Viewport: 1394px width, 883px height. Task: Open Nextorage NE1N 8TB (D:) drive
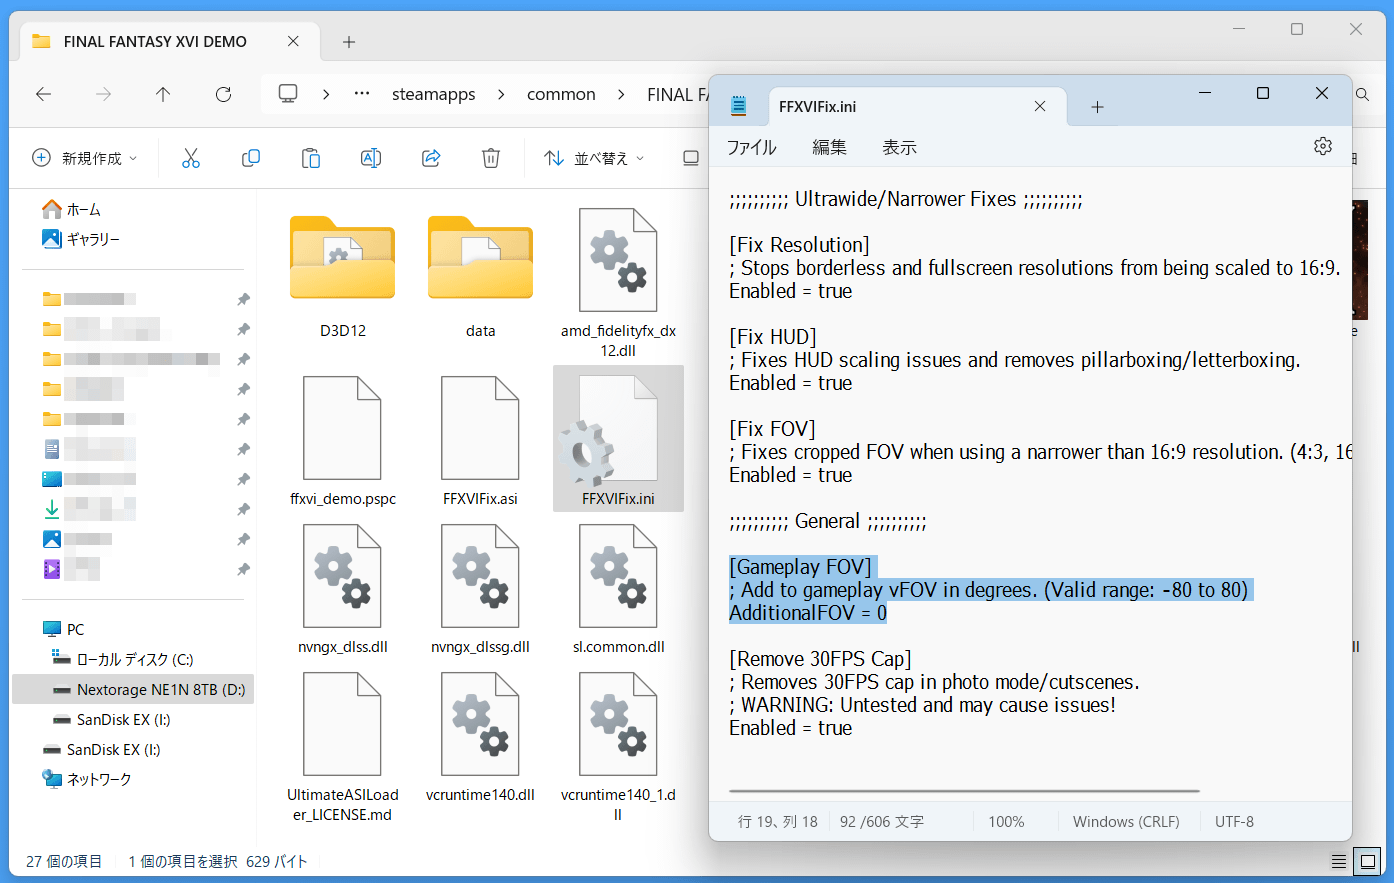click(x=133, y=689)
